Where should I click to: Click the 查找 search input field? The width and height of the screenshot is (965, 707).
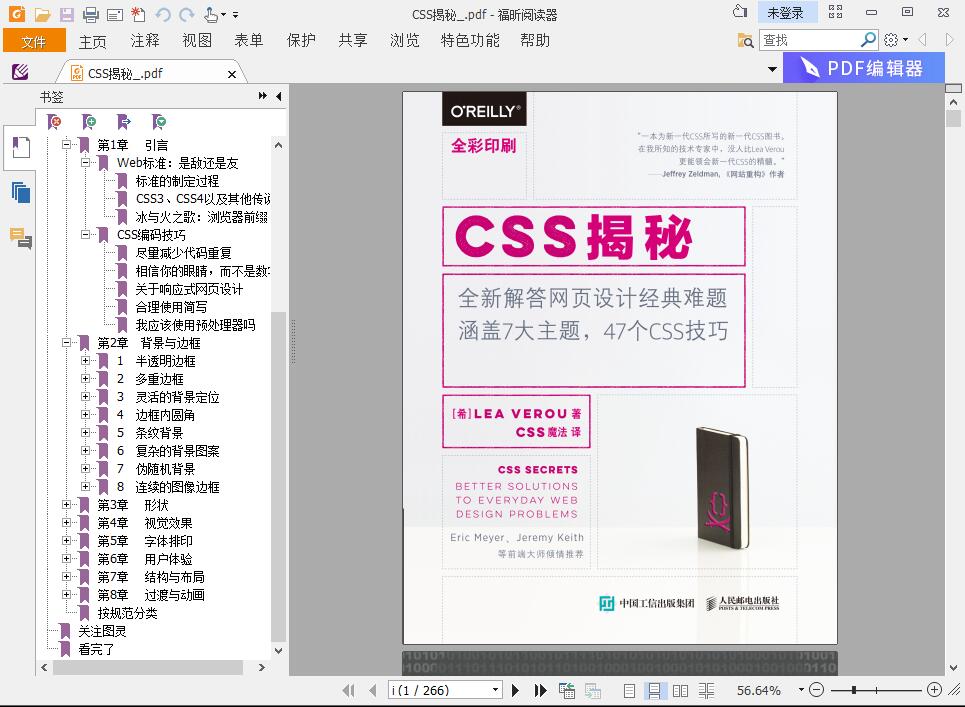[x=810, y=40]
